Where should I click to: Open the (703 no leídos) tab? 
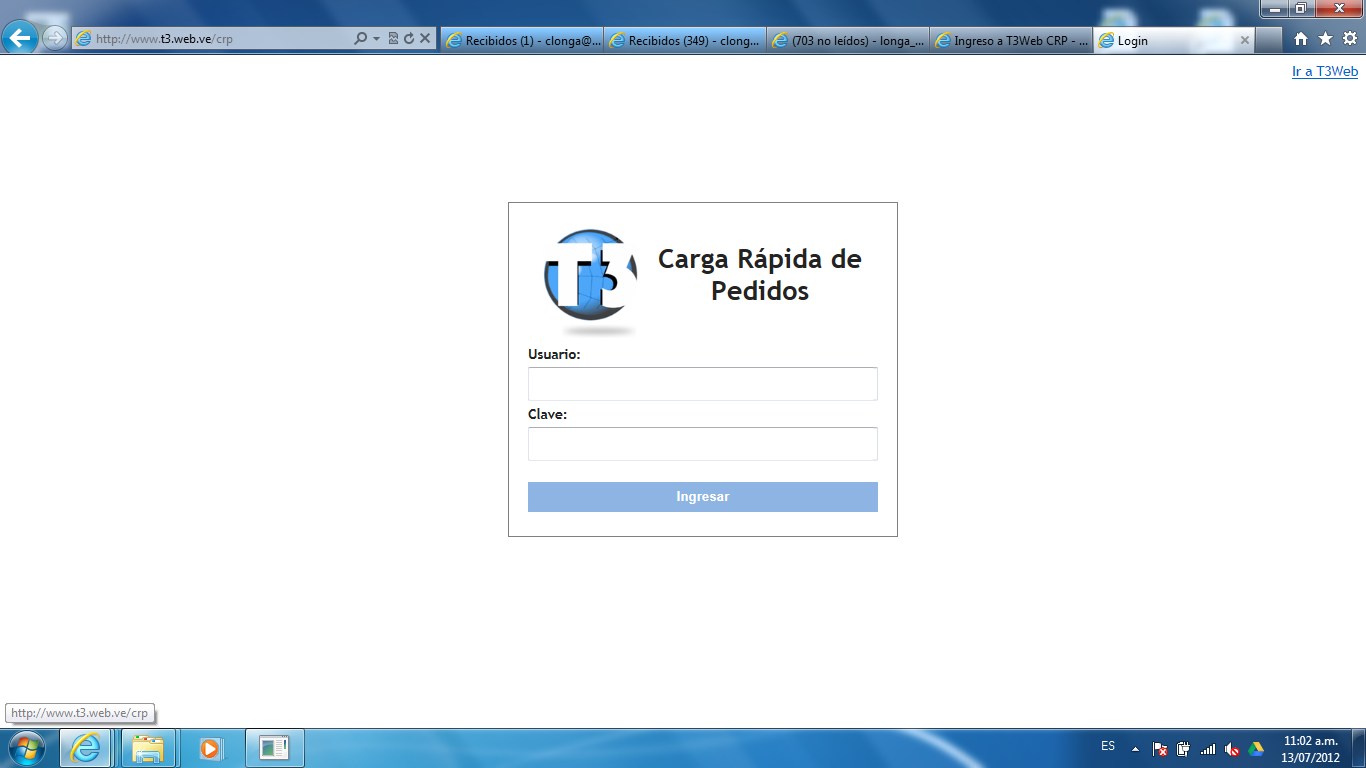click(x=848, y=40)
